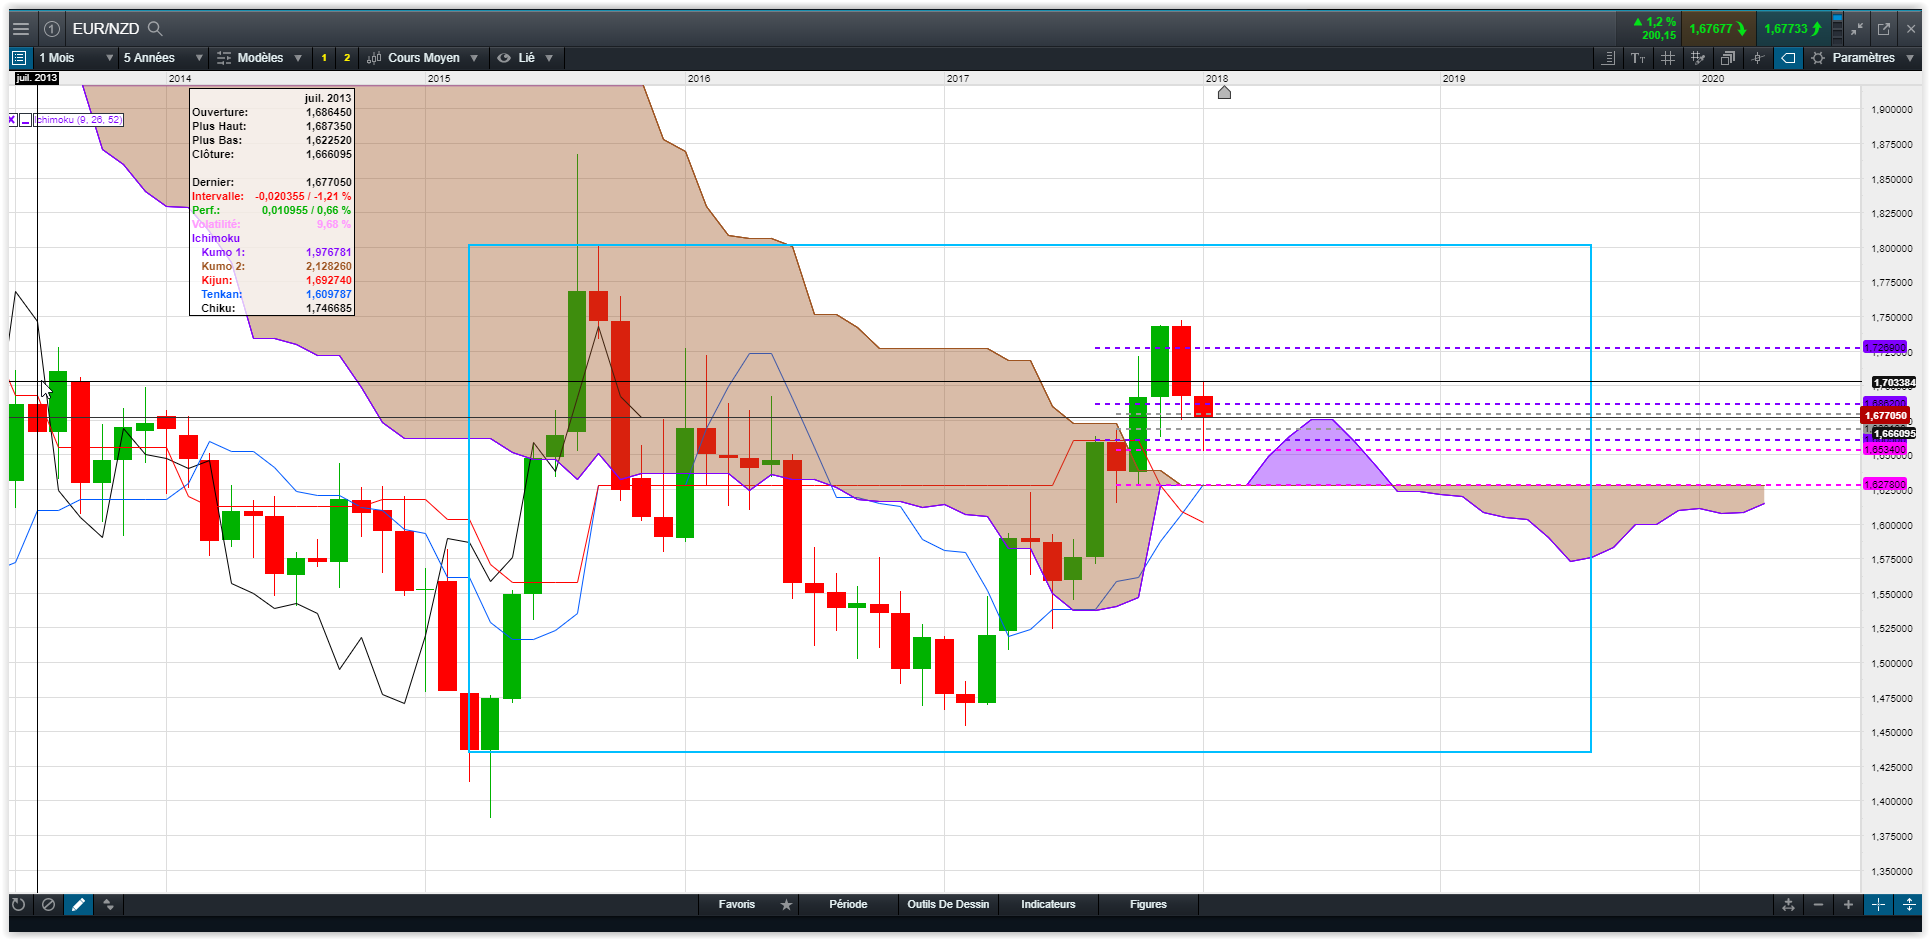
Task: Toggle the candlestick crosshair icon
Action: [x=1758, y=58]
